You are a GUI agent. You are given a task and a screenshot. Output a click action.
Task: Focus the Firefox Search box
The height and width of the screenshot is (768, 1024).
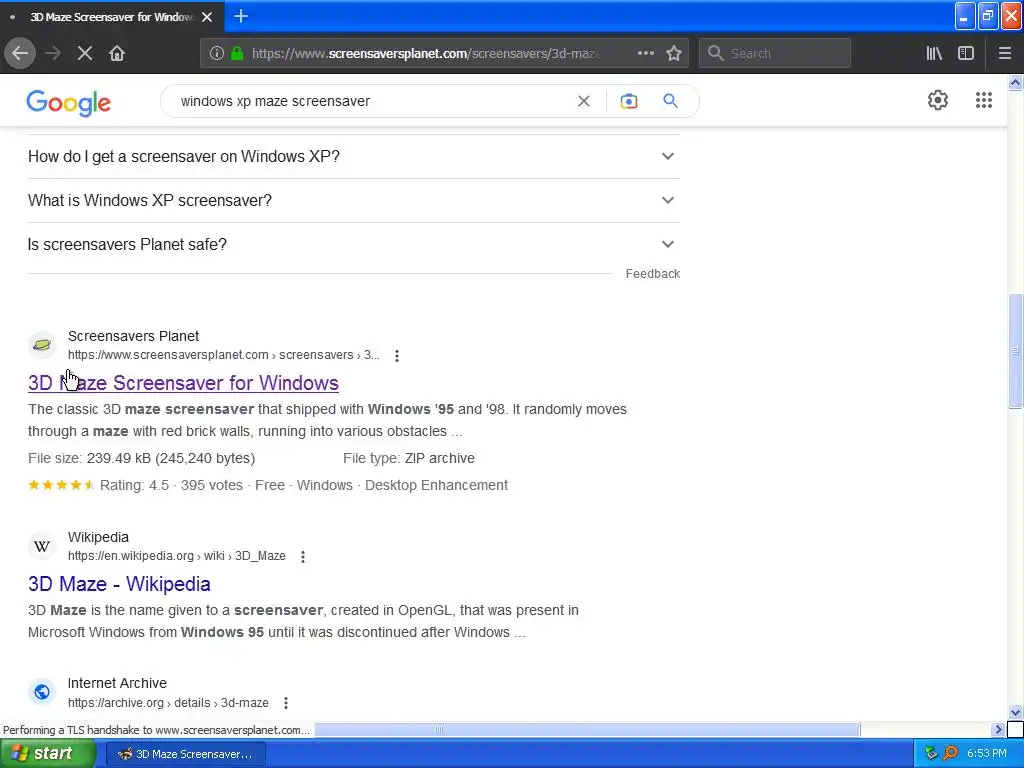pyautogui.click(x=775, y=53)
